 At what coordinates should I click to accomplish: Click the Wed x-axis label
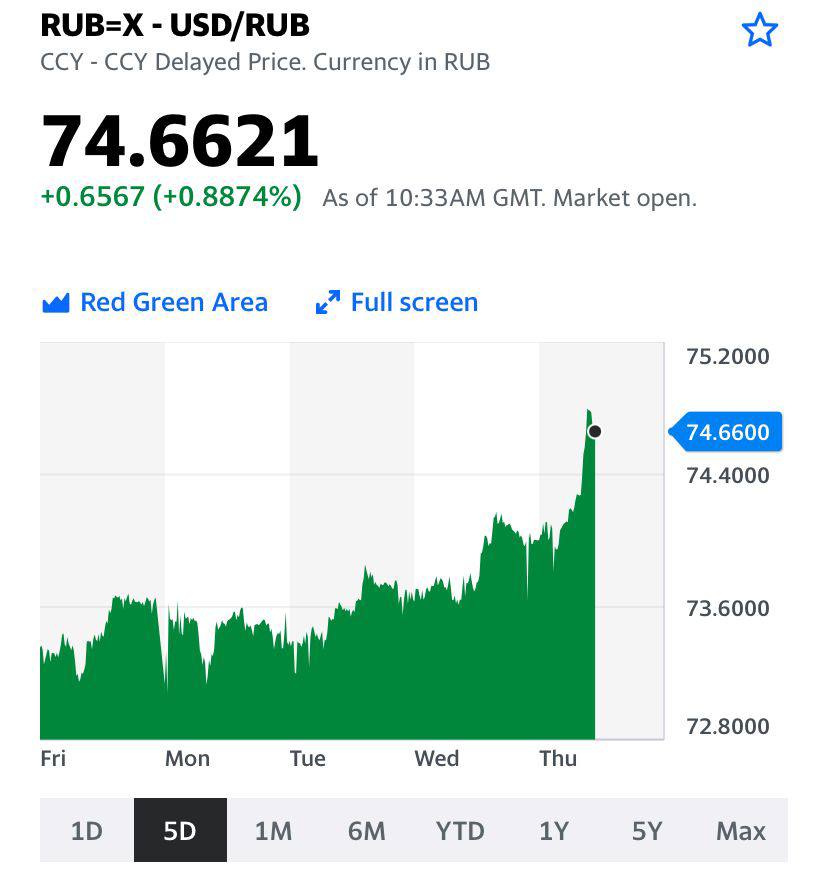pyautogui.click(x=437, y=759)
